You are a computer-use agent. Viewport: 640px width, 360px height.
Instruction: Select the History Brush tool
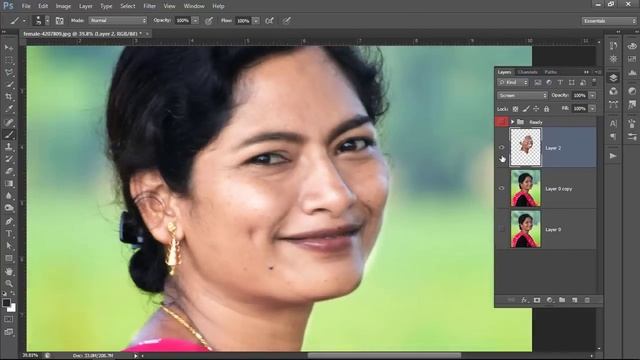[x=9, y=159]
